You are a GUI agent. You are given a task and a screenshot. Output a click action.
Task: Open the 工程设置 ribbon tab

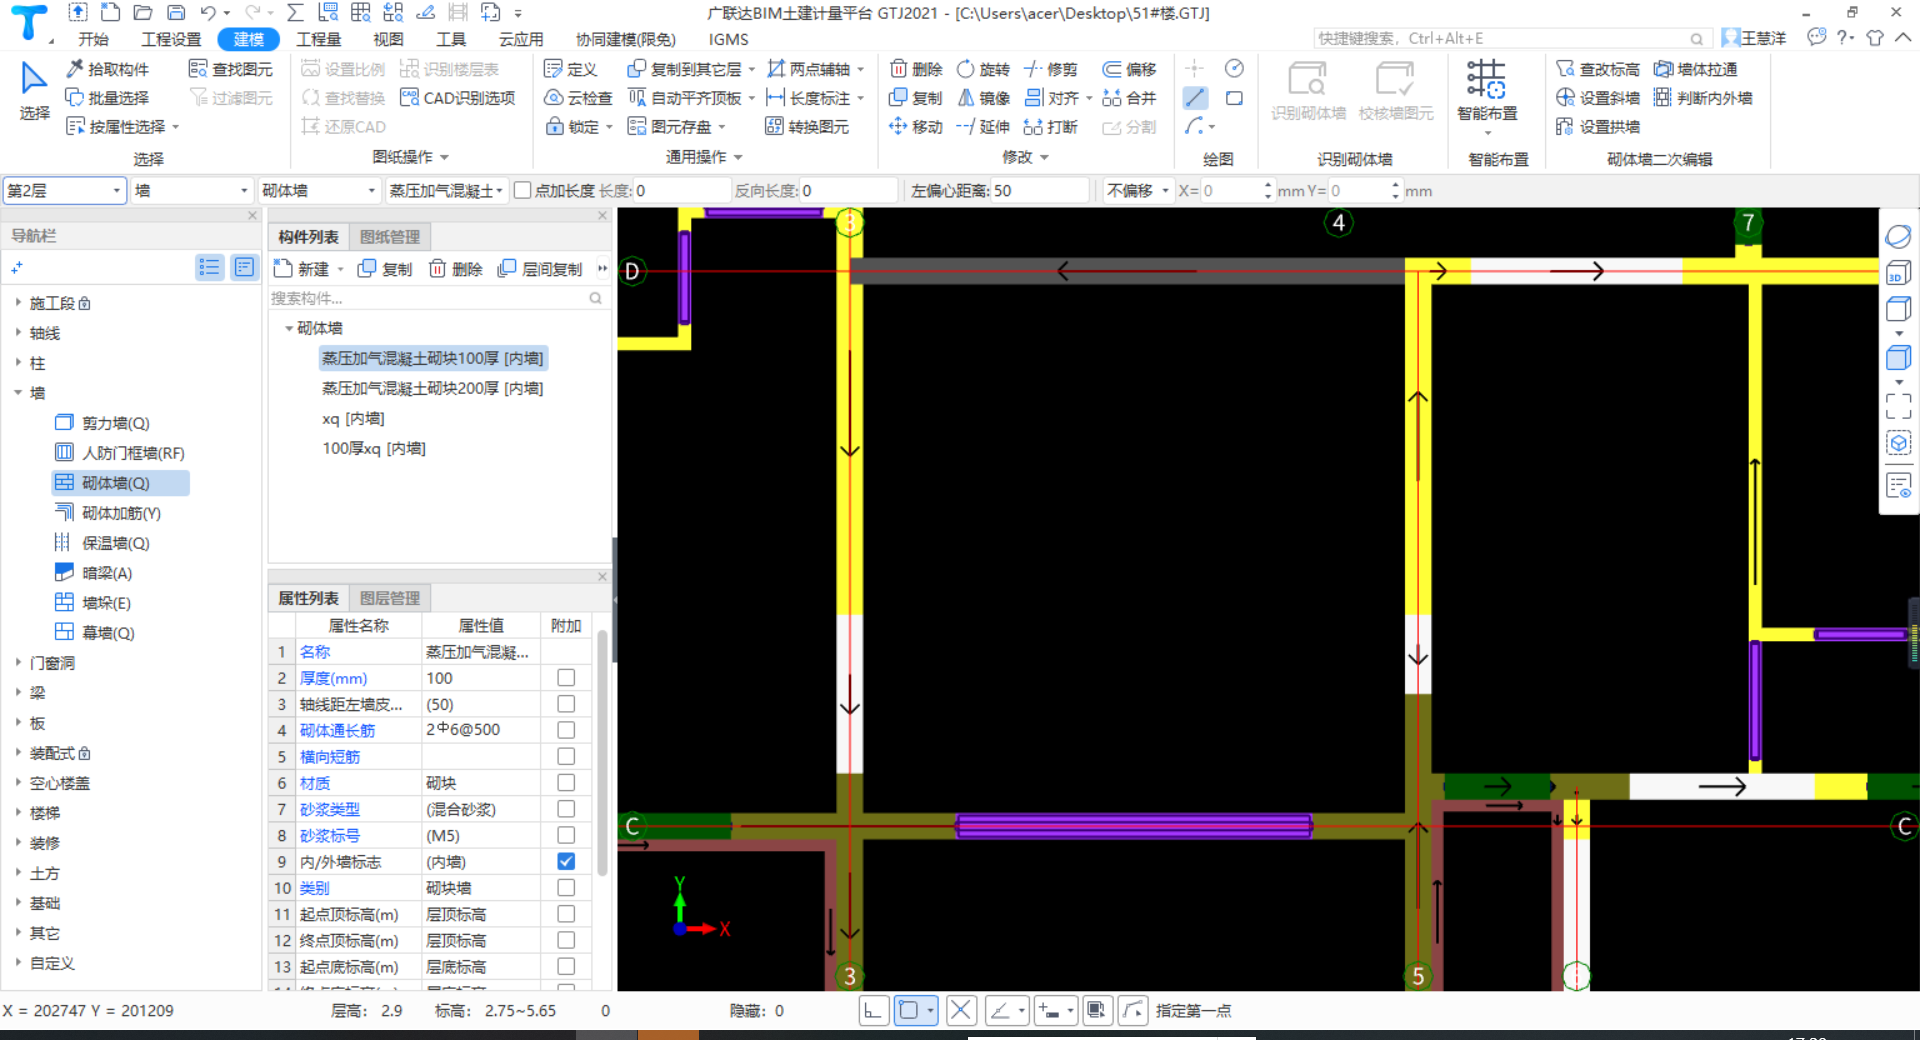(171, 39)
